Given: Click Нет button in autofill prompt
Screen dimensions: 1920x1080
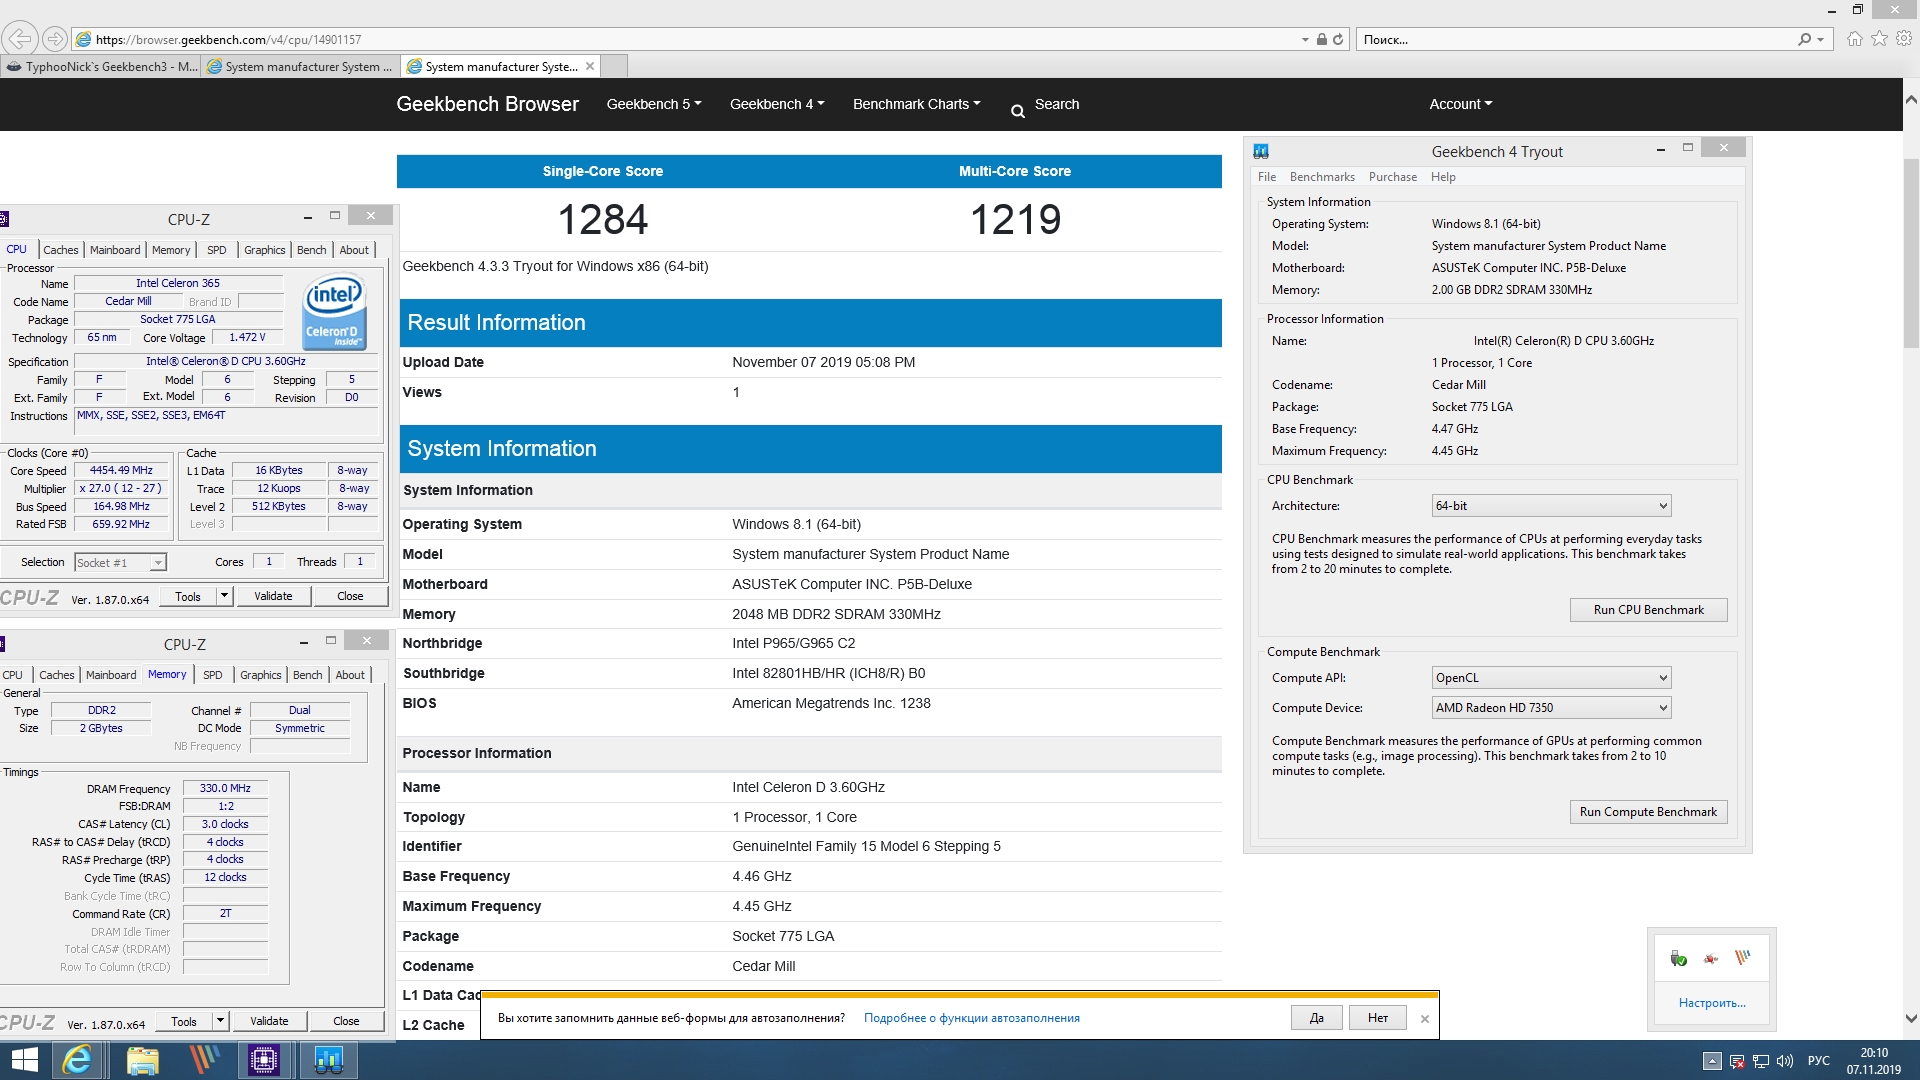Looking at the screenshot, I should pos(1378,1018).
